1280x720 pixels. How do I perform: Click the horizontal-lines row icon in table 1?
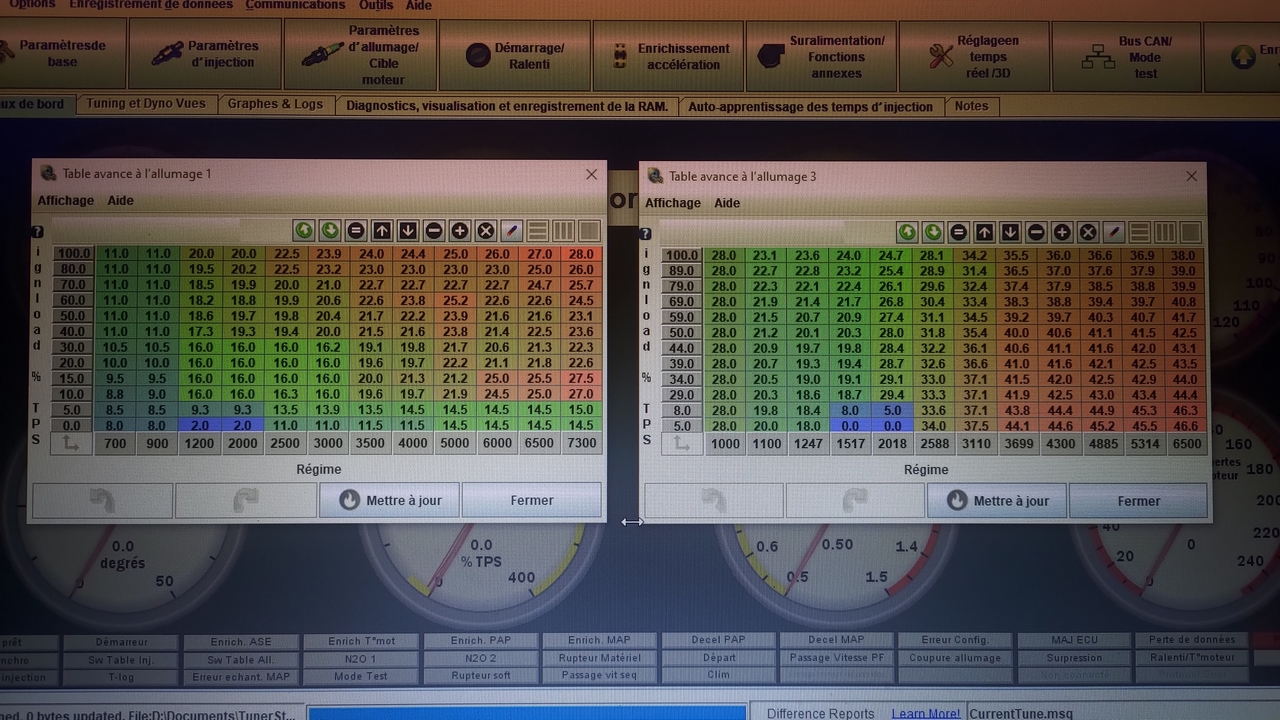click(537, 231)
